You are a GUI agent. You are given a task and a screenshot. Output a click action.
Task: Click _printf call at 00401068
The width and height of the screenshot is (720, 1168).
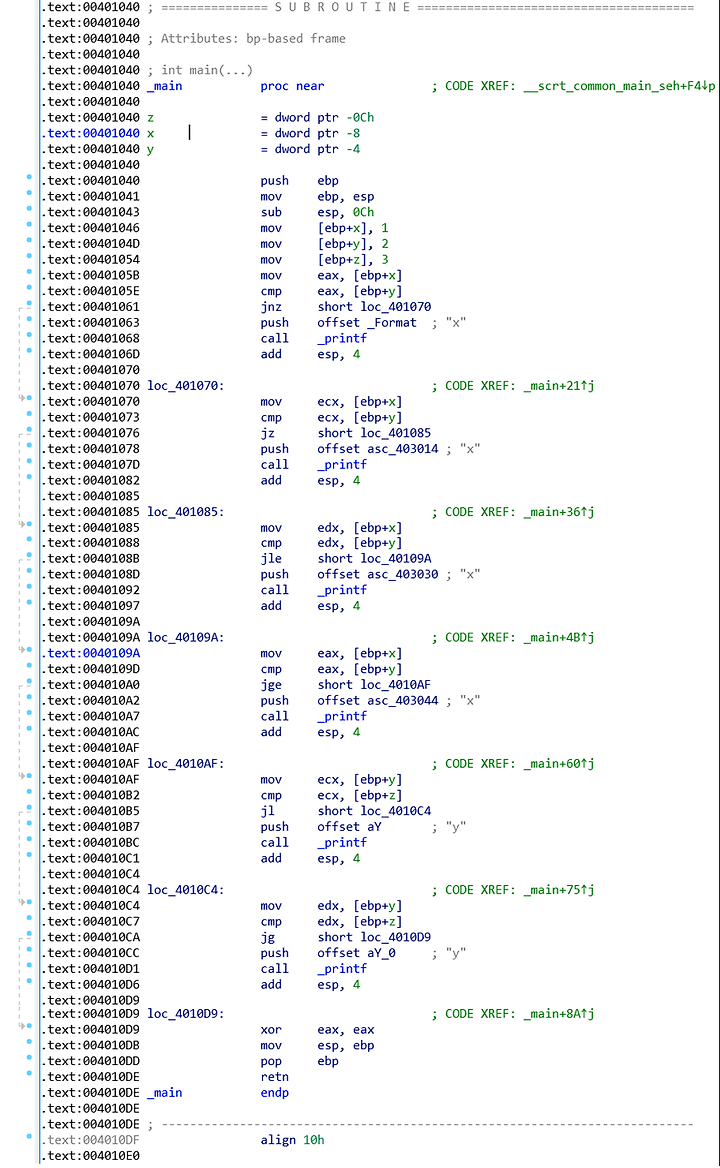(x=342, y=338)
